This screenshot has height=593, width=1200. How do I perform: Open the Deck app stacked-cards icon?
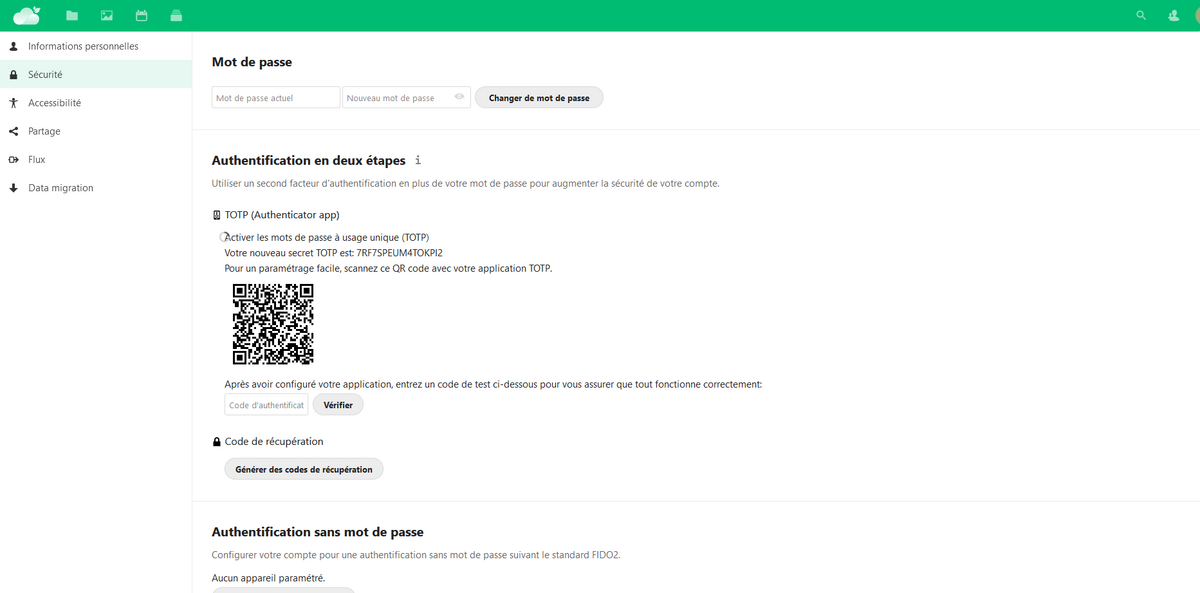(177, 16)
